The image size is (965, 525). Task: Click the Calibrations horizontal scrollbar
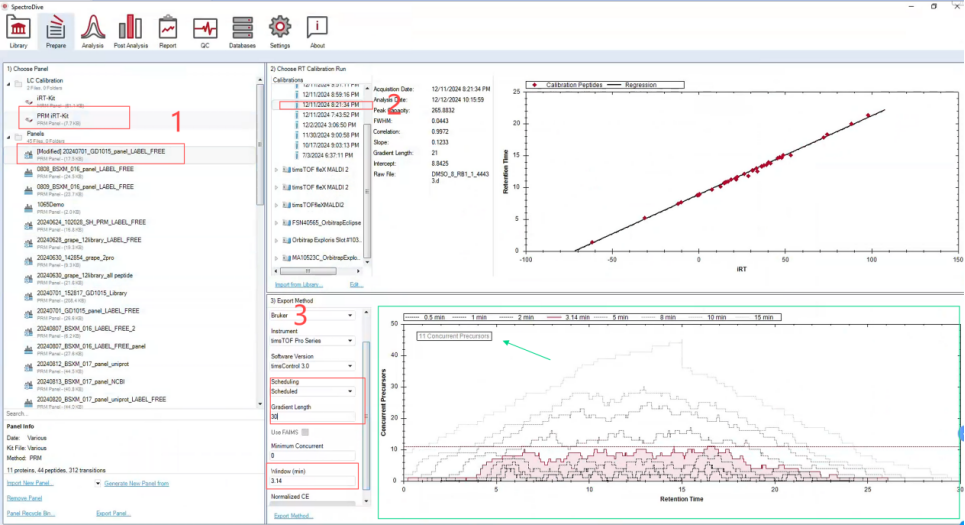coord(317,271)
